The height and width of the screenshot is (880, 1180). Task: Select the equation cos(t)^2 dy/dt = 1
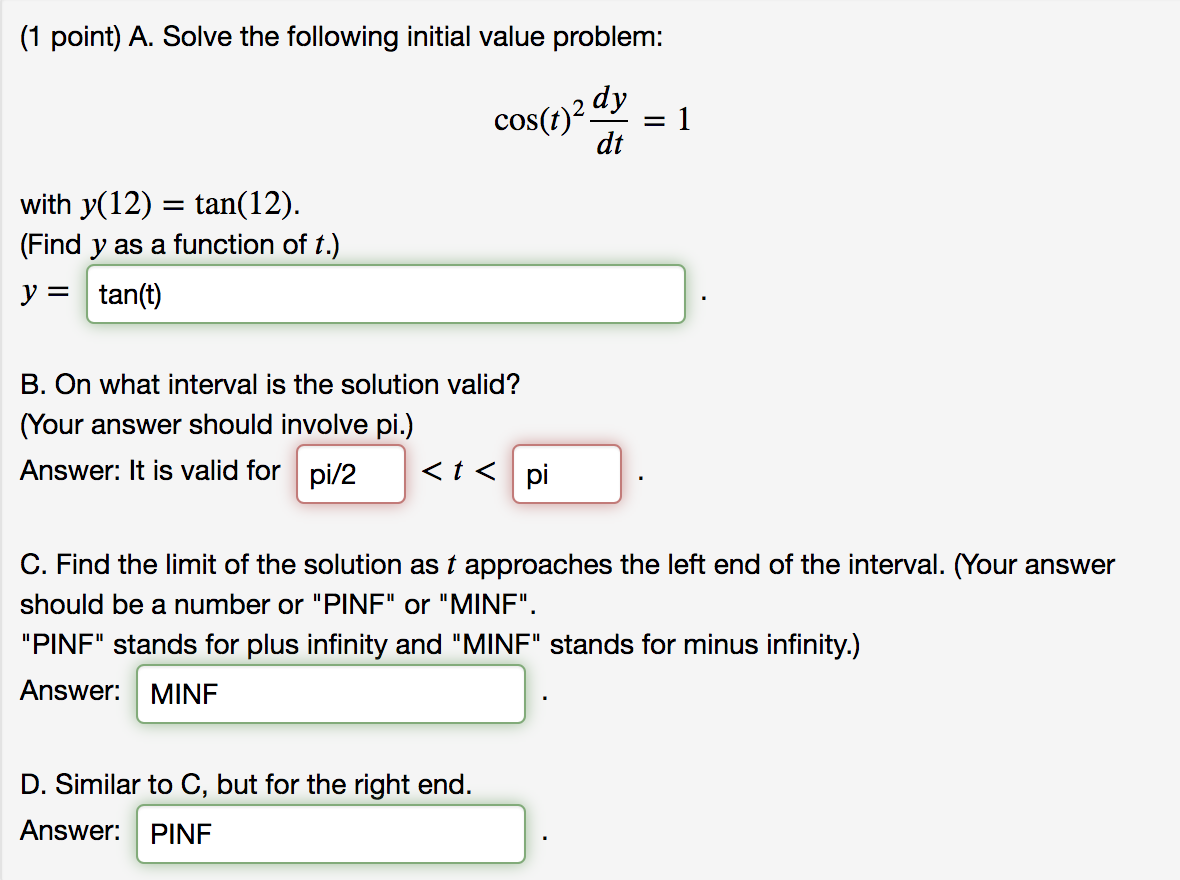[x=591, y=119]
